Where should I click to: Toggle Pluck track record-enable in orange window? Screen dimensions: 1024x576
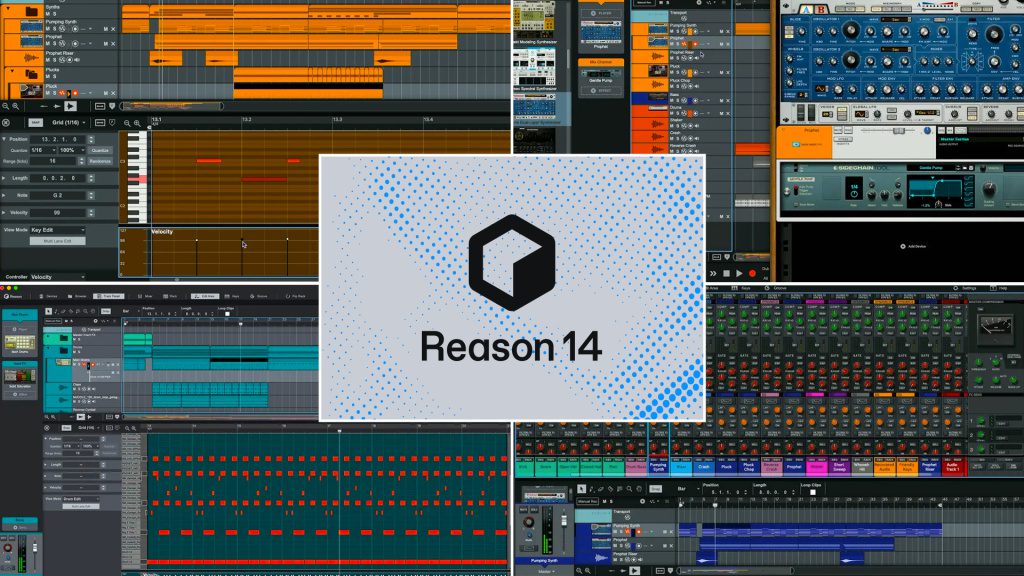(74, 93)
